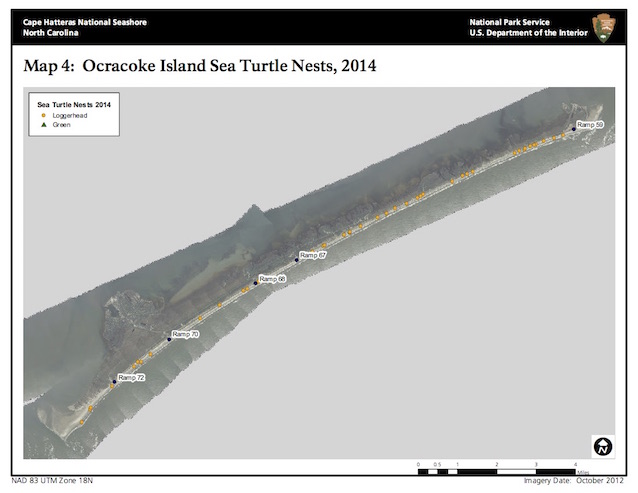Click the 'Loggerhead' legend label
Screen dimensions: 638x493
coord(70,116)
